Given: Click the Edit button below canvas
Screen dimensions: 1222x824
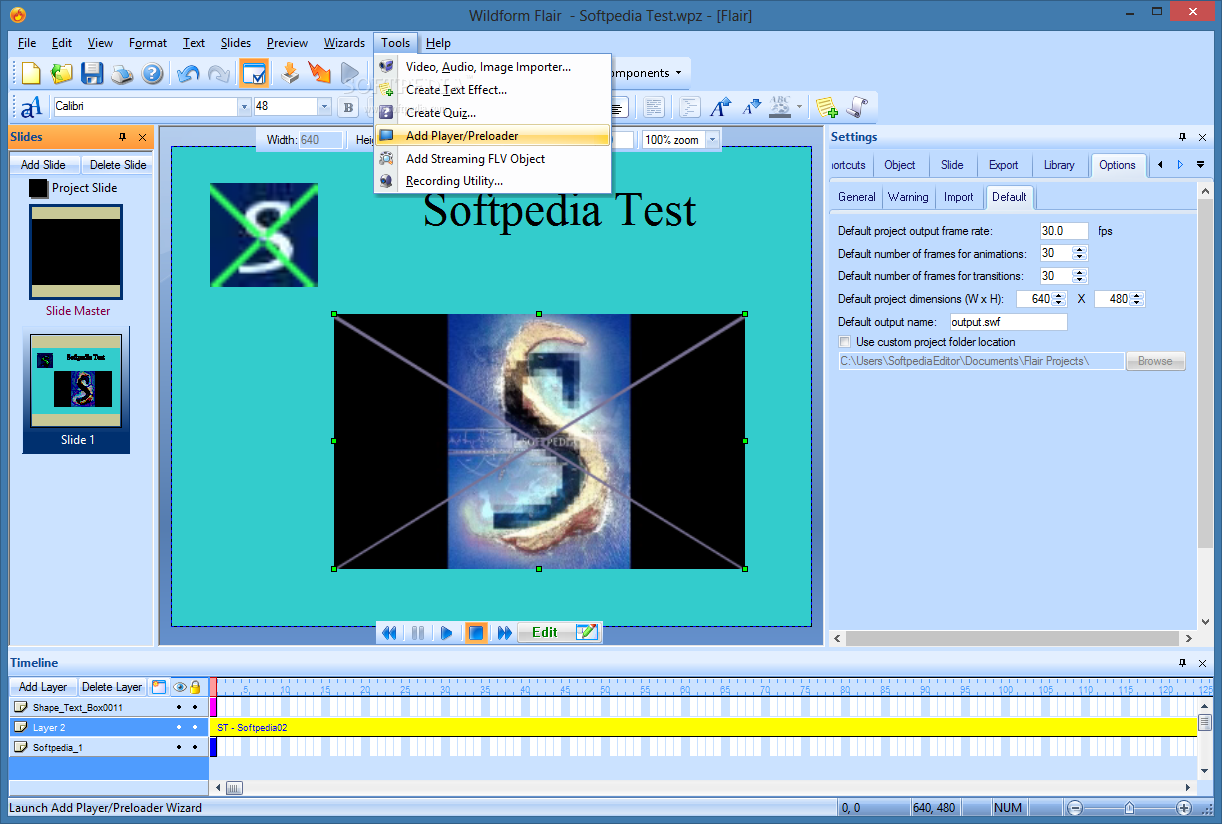Looking at the screenshot, I should click(x=560, y=632).
